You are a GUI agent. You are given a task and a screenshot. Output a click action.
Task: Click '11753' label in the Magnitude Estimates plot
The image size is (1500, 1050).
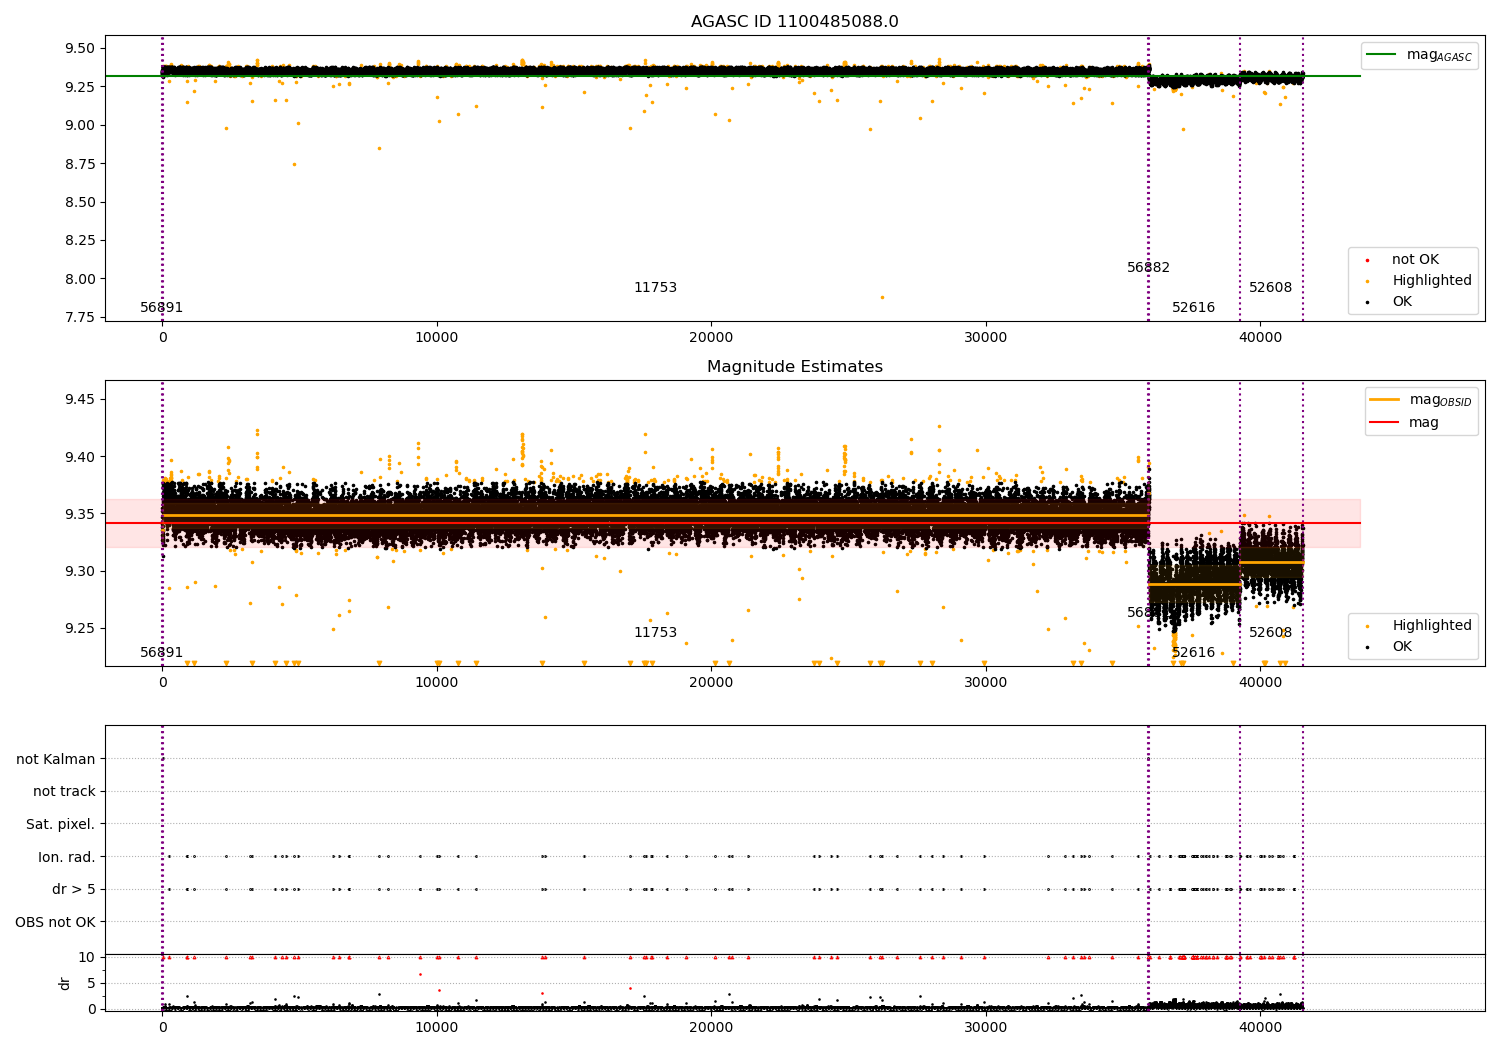[x=655, y=633]
